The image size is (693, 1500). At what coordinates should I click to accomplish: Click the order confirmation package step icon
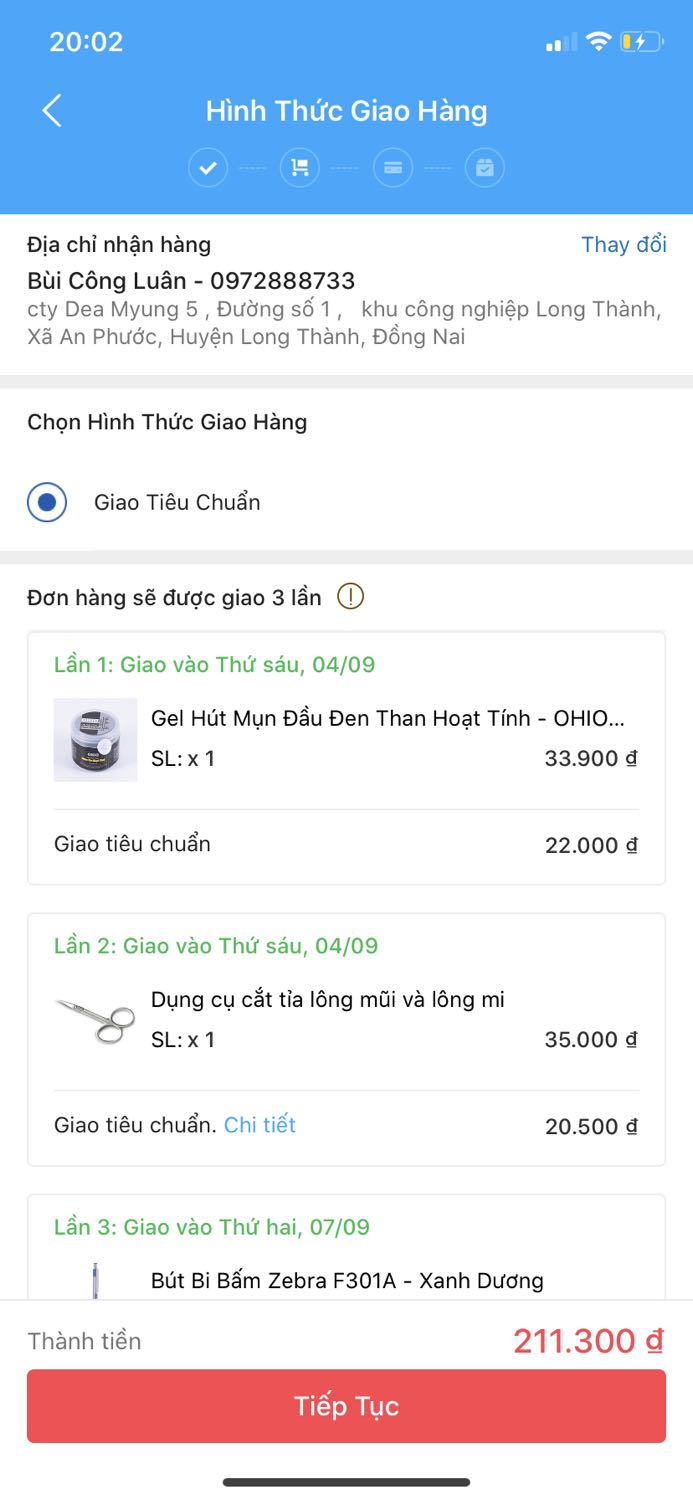coord(484,167)
